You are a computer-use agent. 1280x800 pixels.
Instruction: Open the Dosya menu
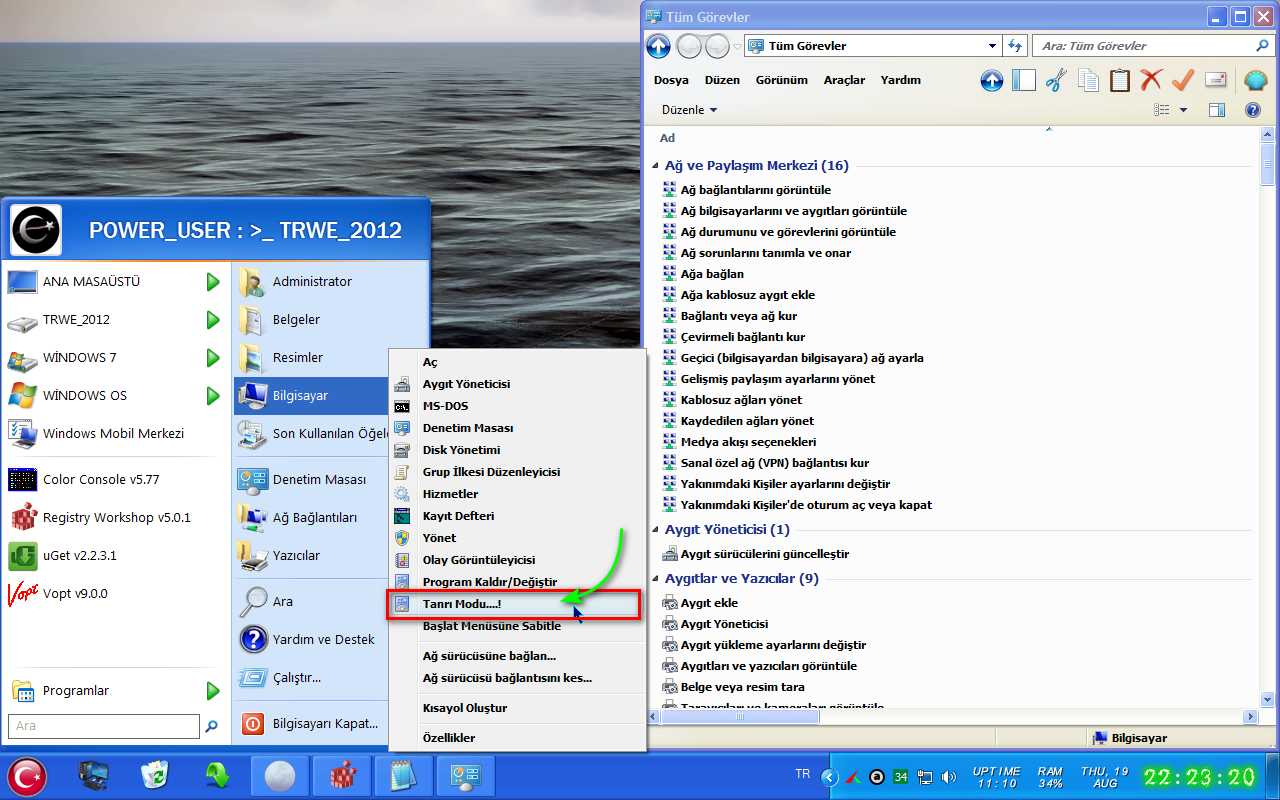(x=671, y=80)
